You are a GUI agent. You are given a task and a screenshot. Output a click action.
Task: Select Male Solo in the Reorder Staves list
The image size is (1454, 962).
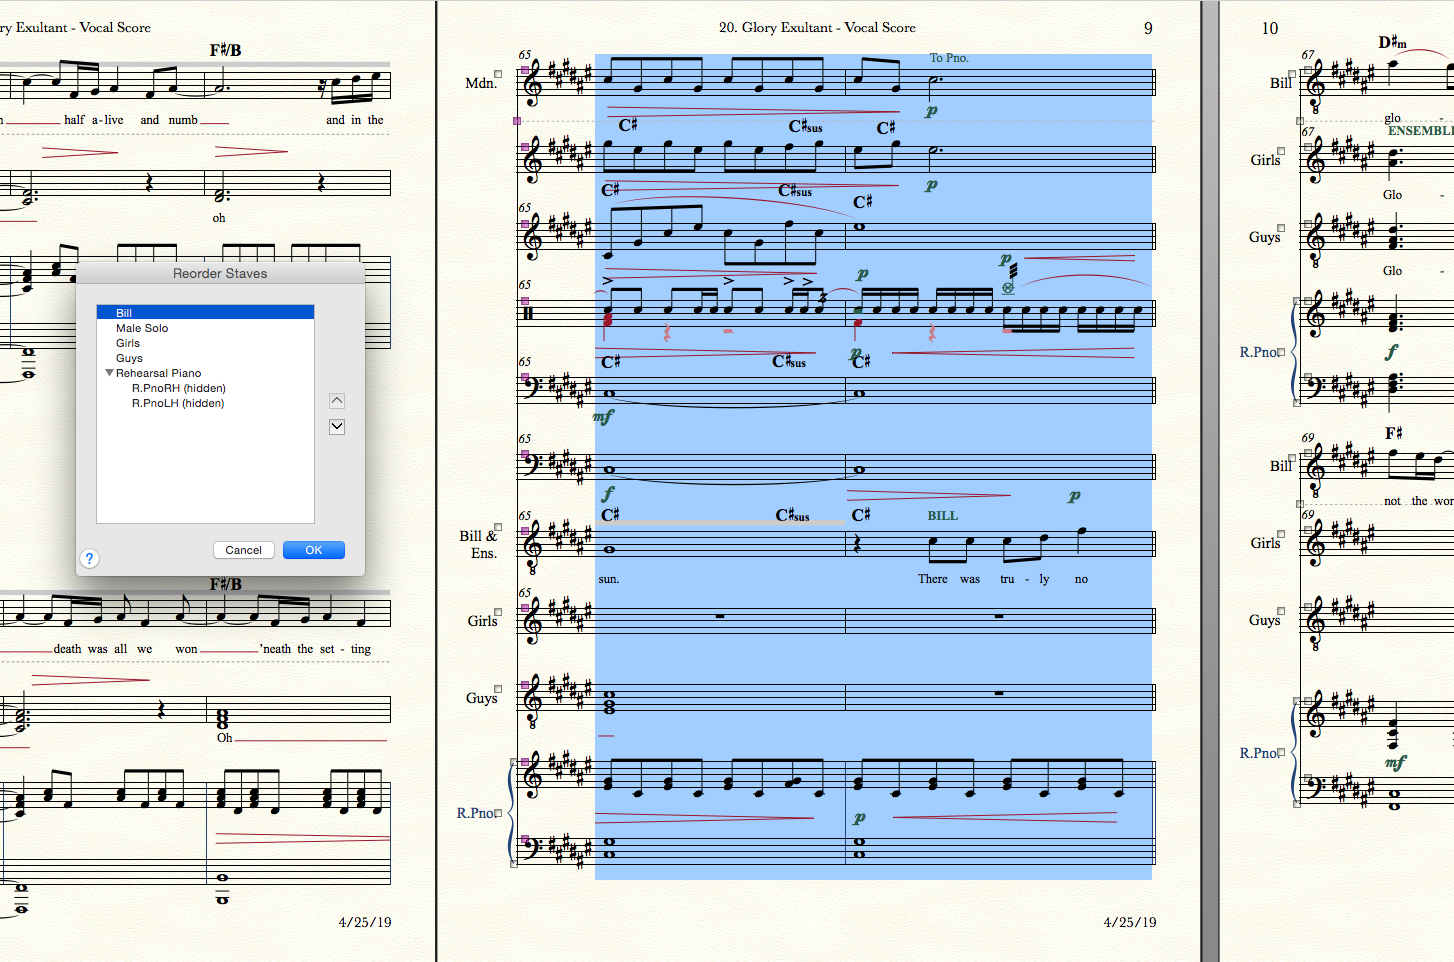[x=142, y=328]
